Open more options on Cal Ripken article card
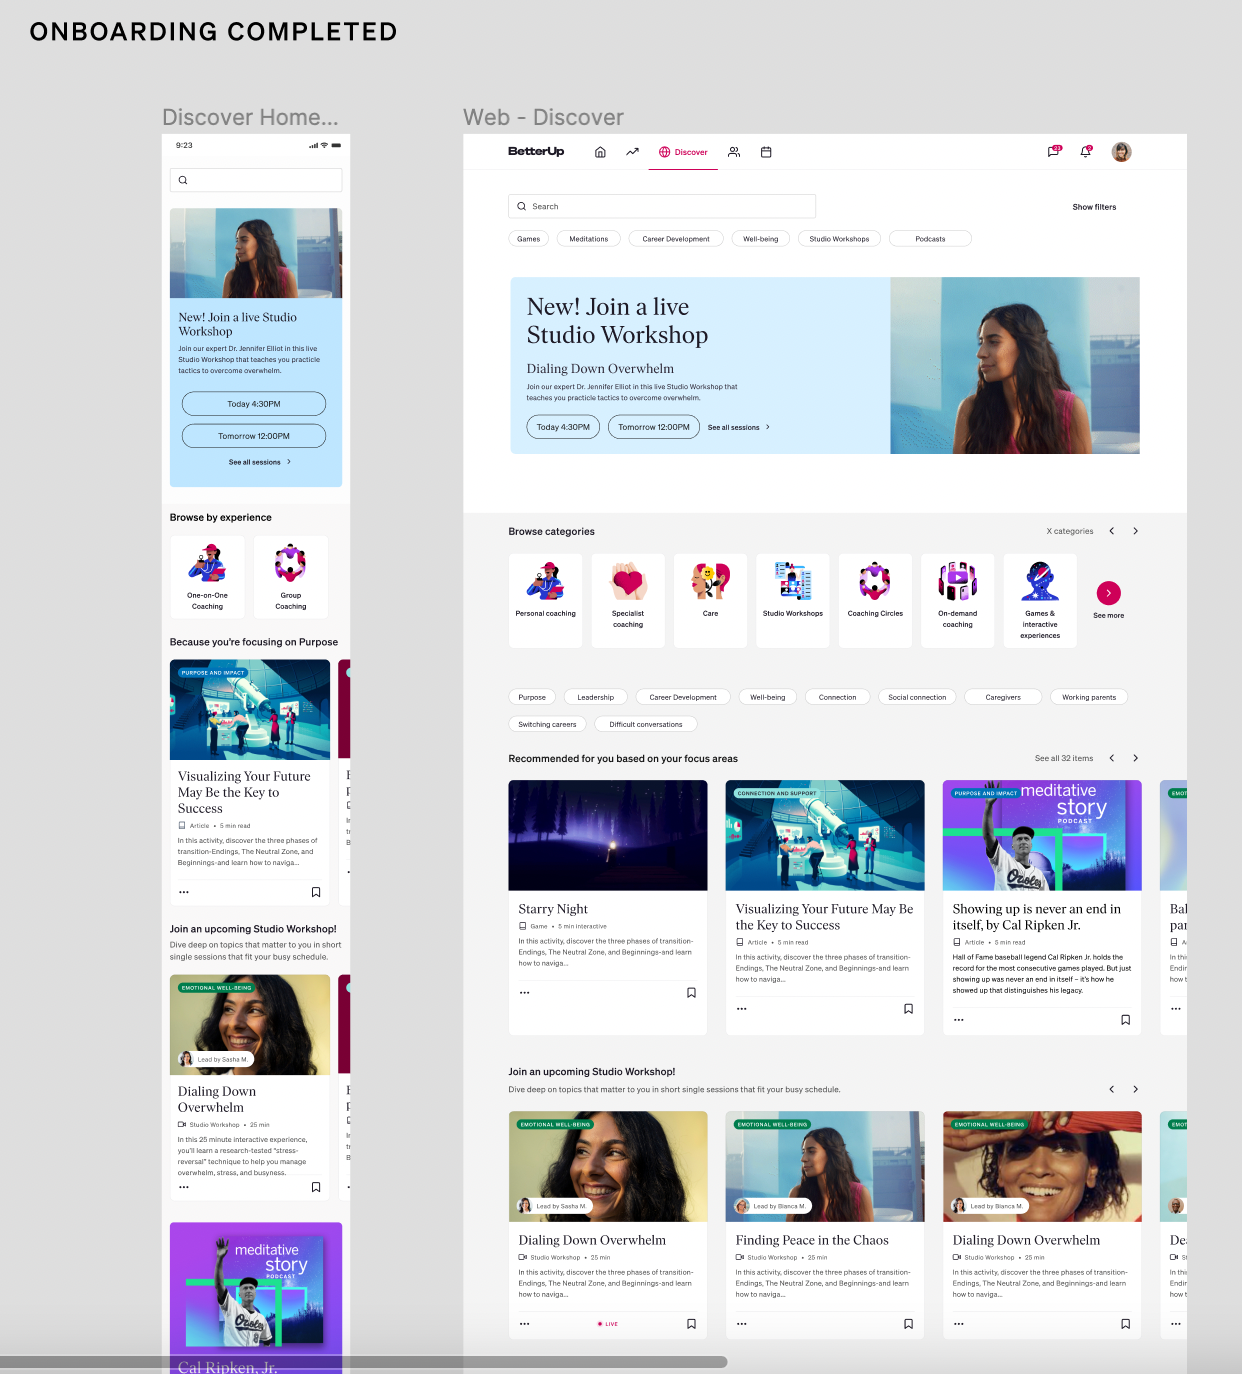 click(958, 1020)
